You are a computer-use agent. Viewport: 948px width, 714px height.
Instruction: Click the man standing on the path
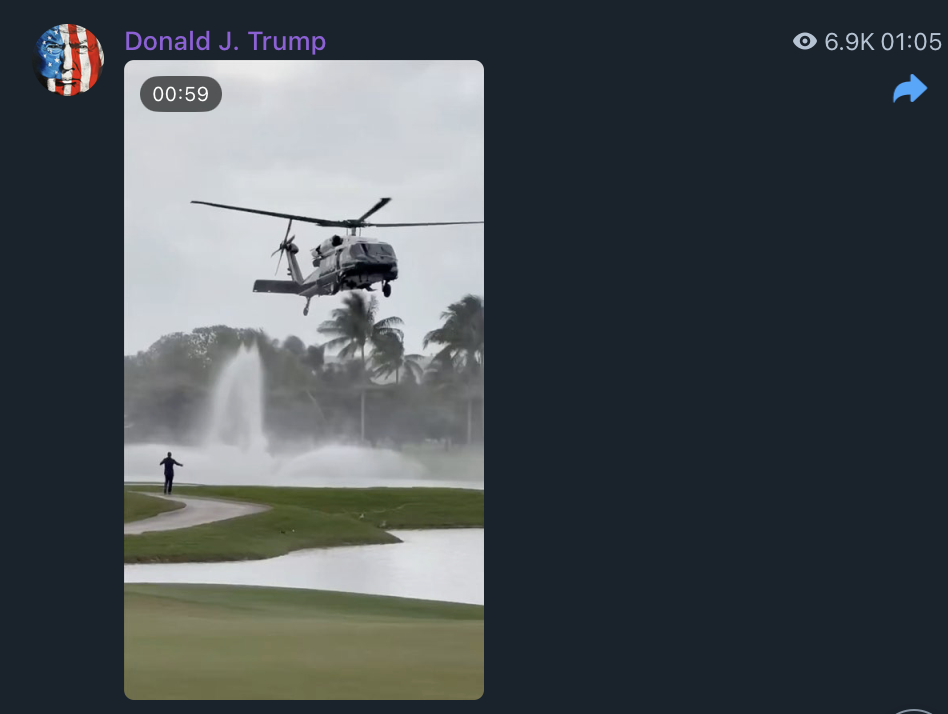(169, 473)
